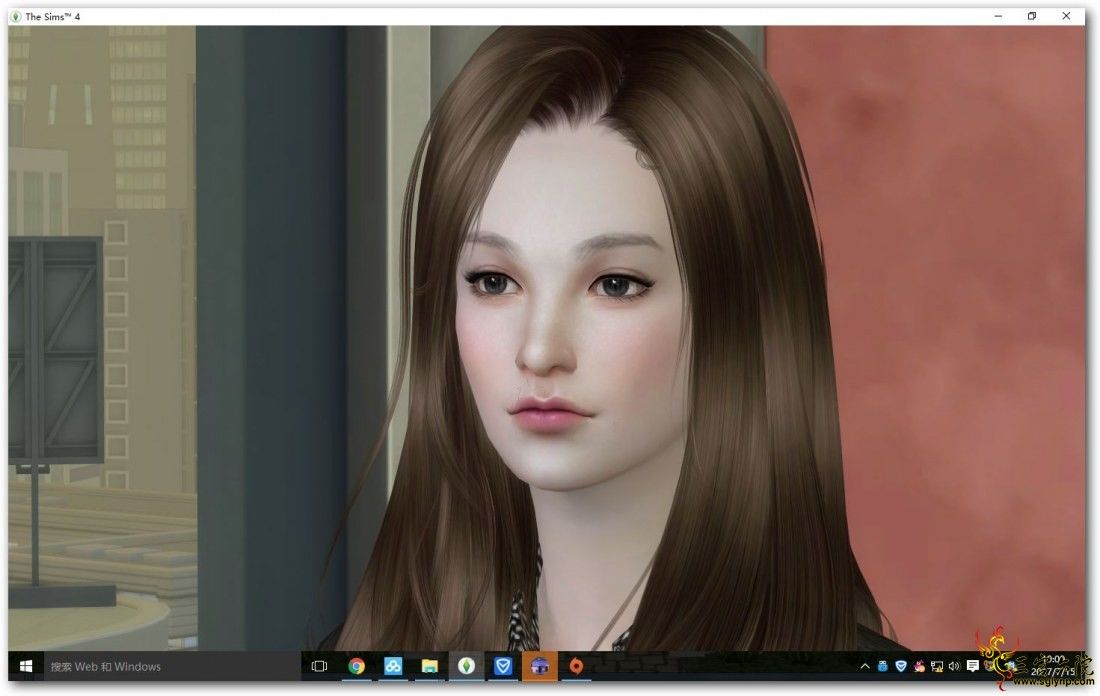Screen dimensions: 1100x696
Task: Open the blue shield app on the taskbar
Action: point(503,666)
